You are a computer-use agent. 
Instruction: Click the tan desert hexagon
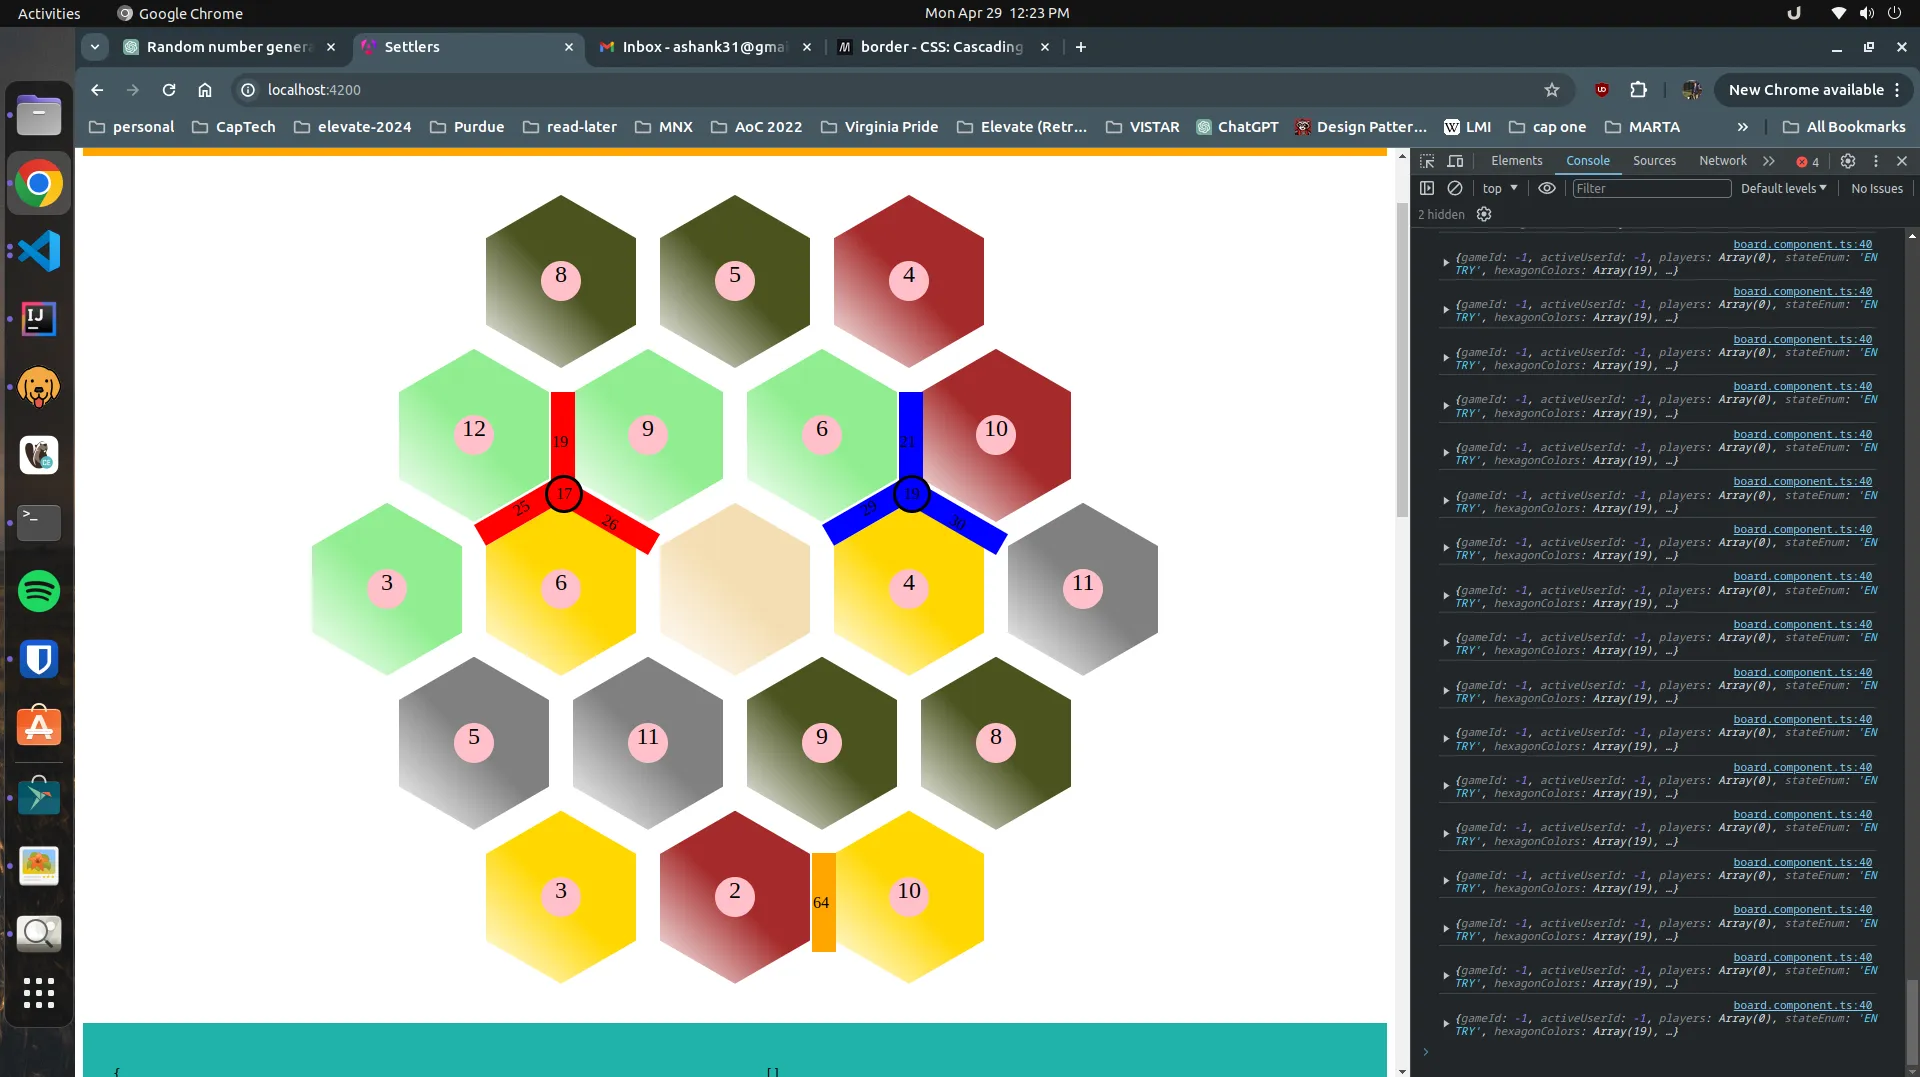coord(735,588)
